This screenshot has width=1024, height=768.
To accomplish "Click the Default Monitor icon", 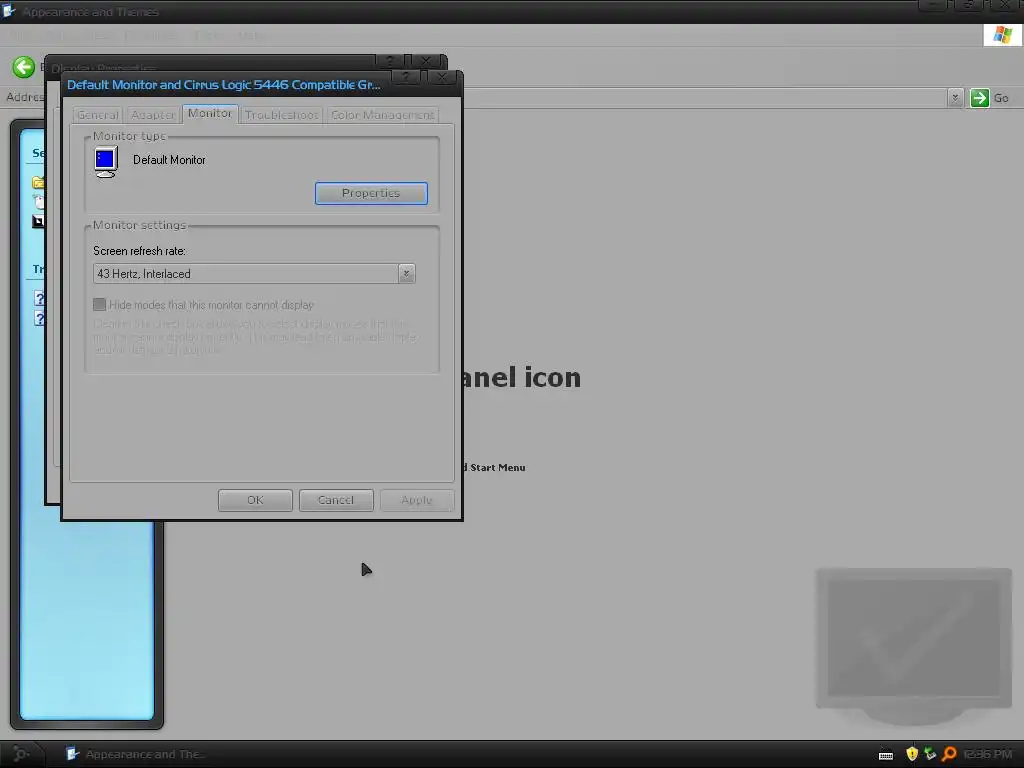I will pos(106,161).
